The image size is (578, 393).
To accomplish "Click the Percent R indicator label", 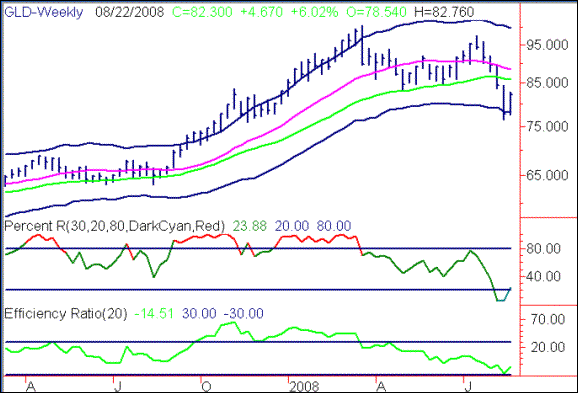I will click(x=114, y=226).
